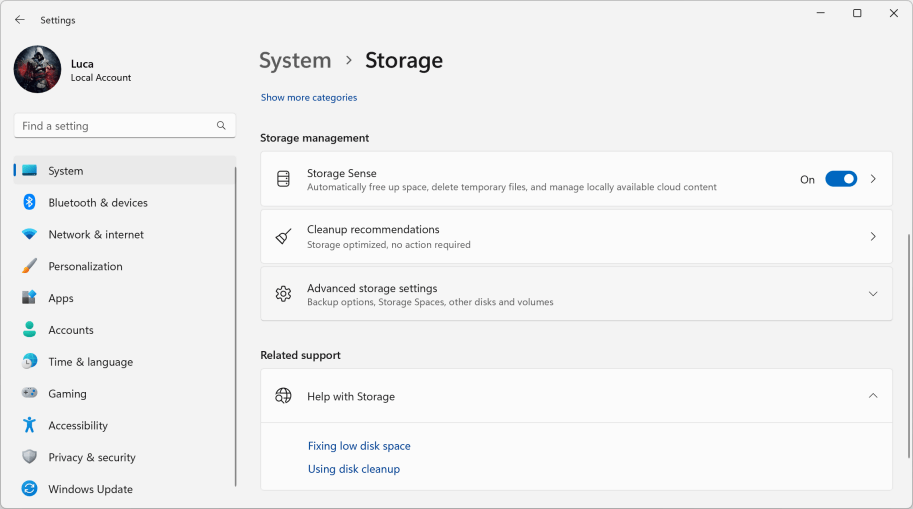
Task: Open Fixing low disk space link
Action: [359, 446]
